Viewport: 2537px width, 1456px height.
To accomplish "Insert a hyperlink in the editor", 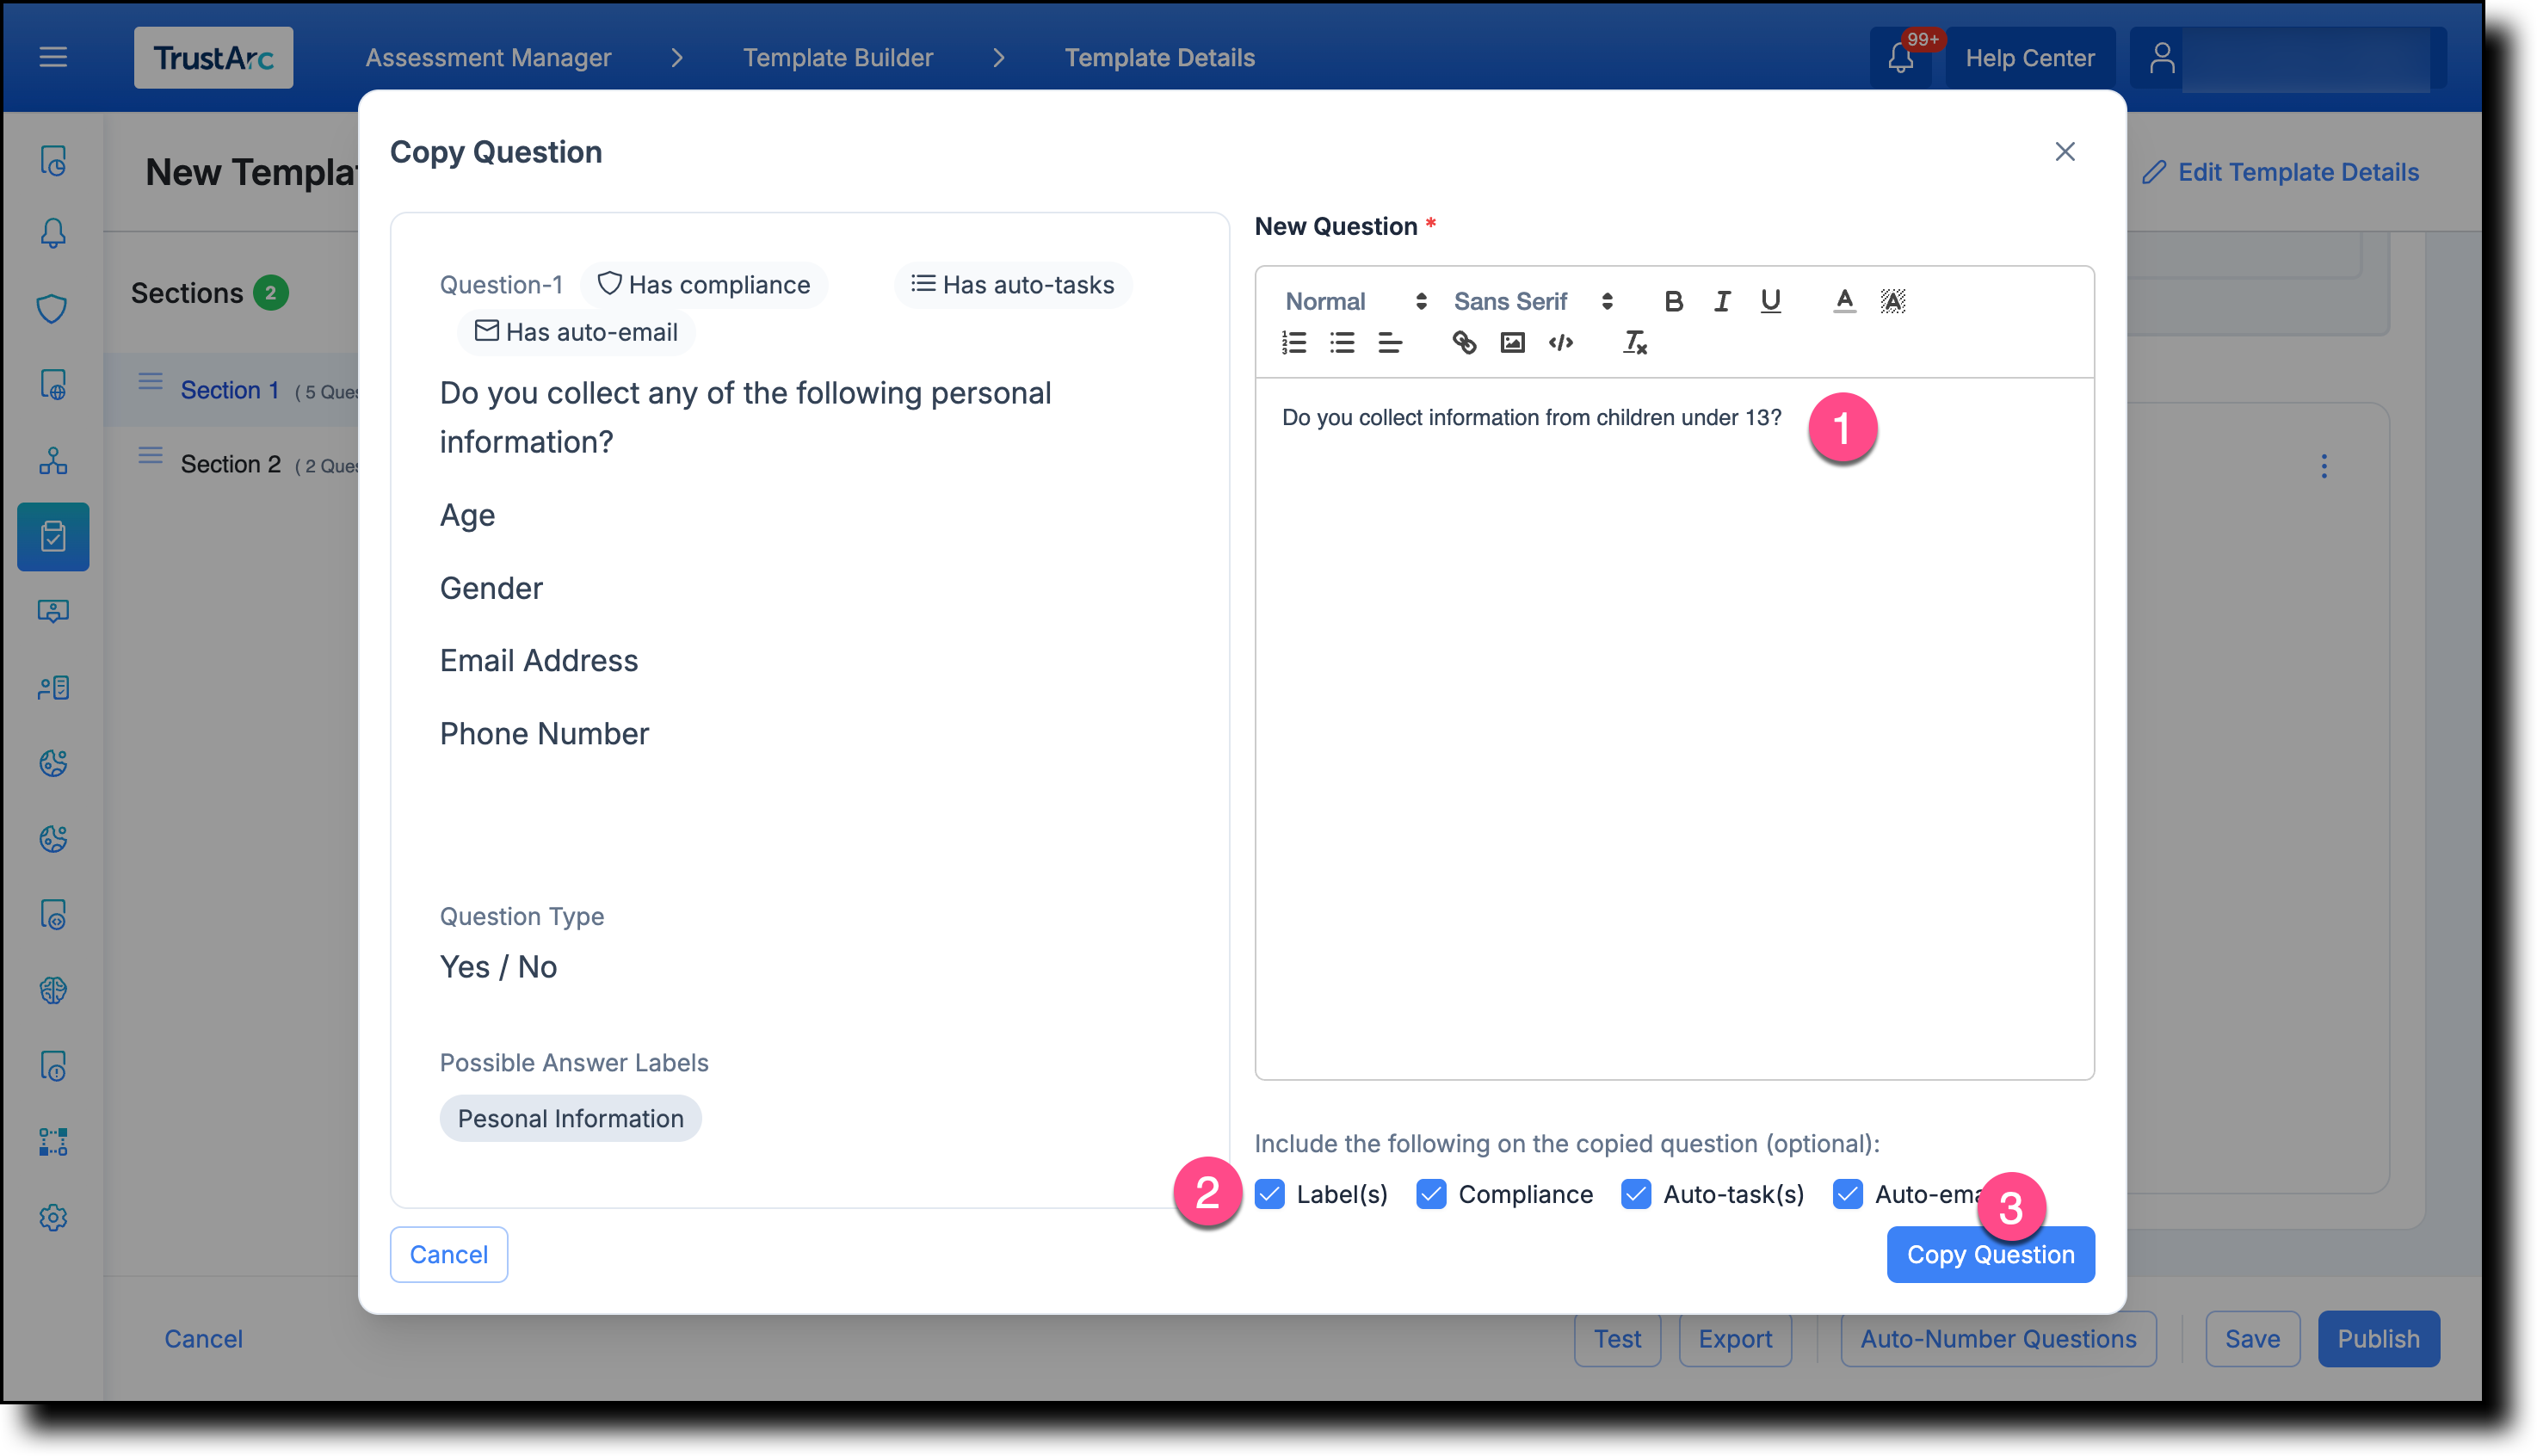I will click(x=1464, y=343).
